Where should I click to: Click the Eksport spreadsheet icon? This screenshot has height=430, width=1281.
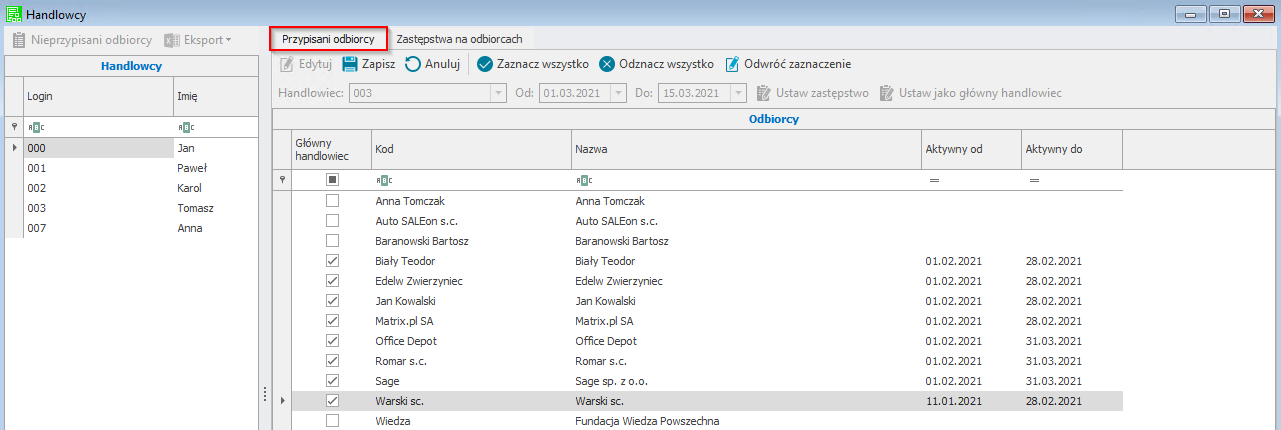click(173, 40)
